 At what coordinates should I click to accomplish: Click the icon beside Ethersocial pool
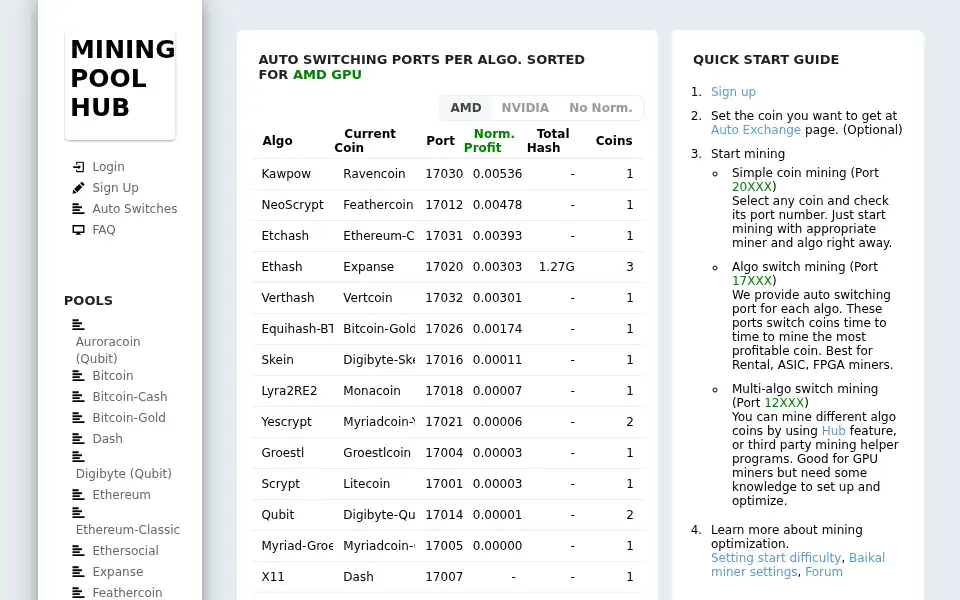pos(78,550)
